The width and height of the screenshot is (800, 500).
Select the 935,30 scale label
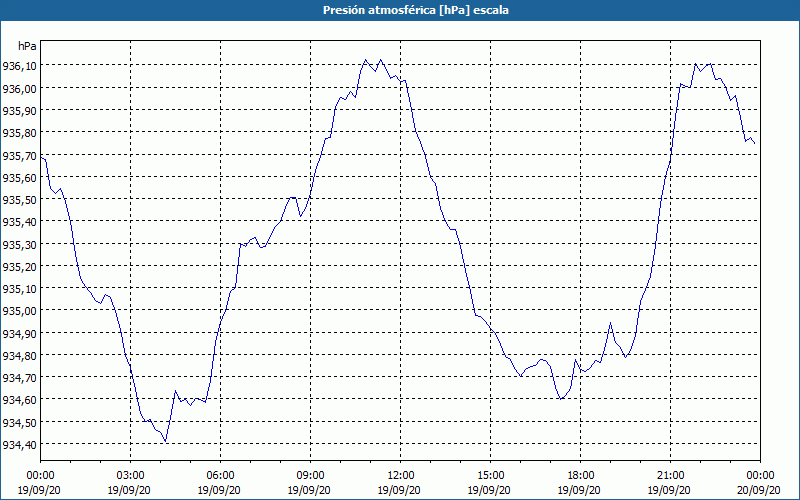pyautogui.click(x=19, y=244)
